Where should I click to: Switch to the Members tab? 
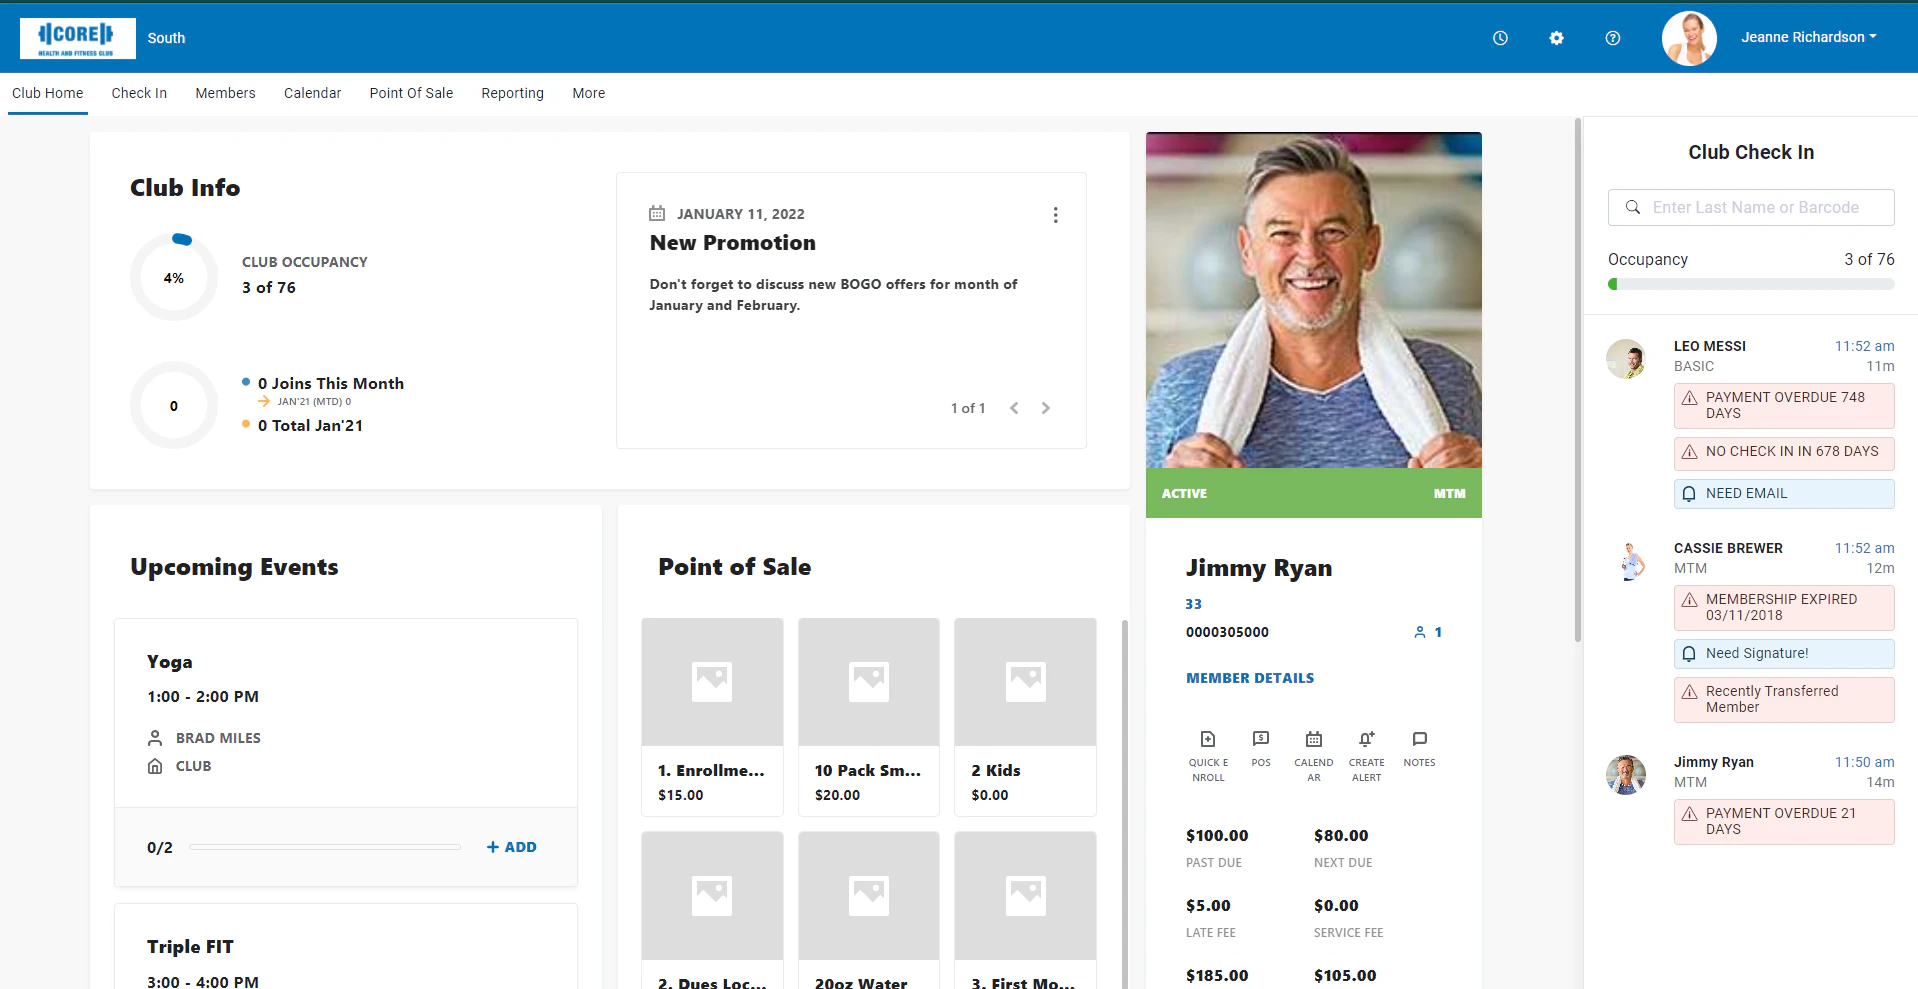(x=225, y=93)
